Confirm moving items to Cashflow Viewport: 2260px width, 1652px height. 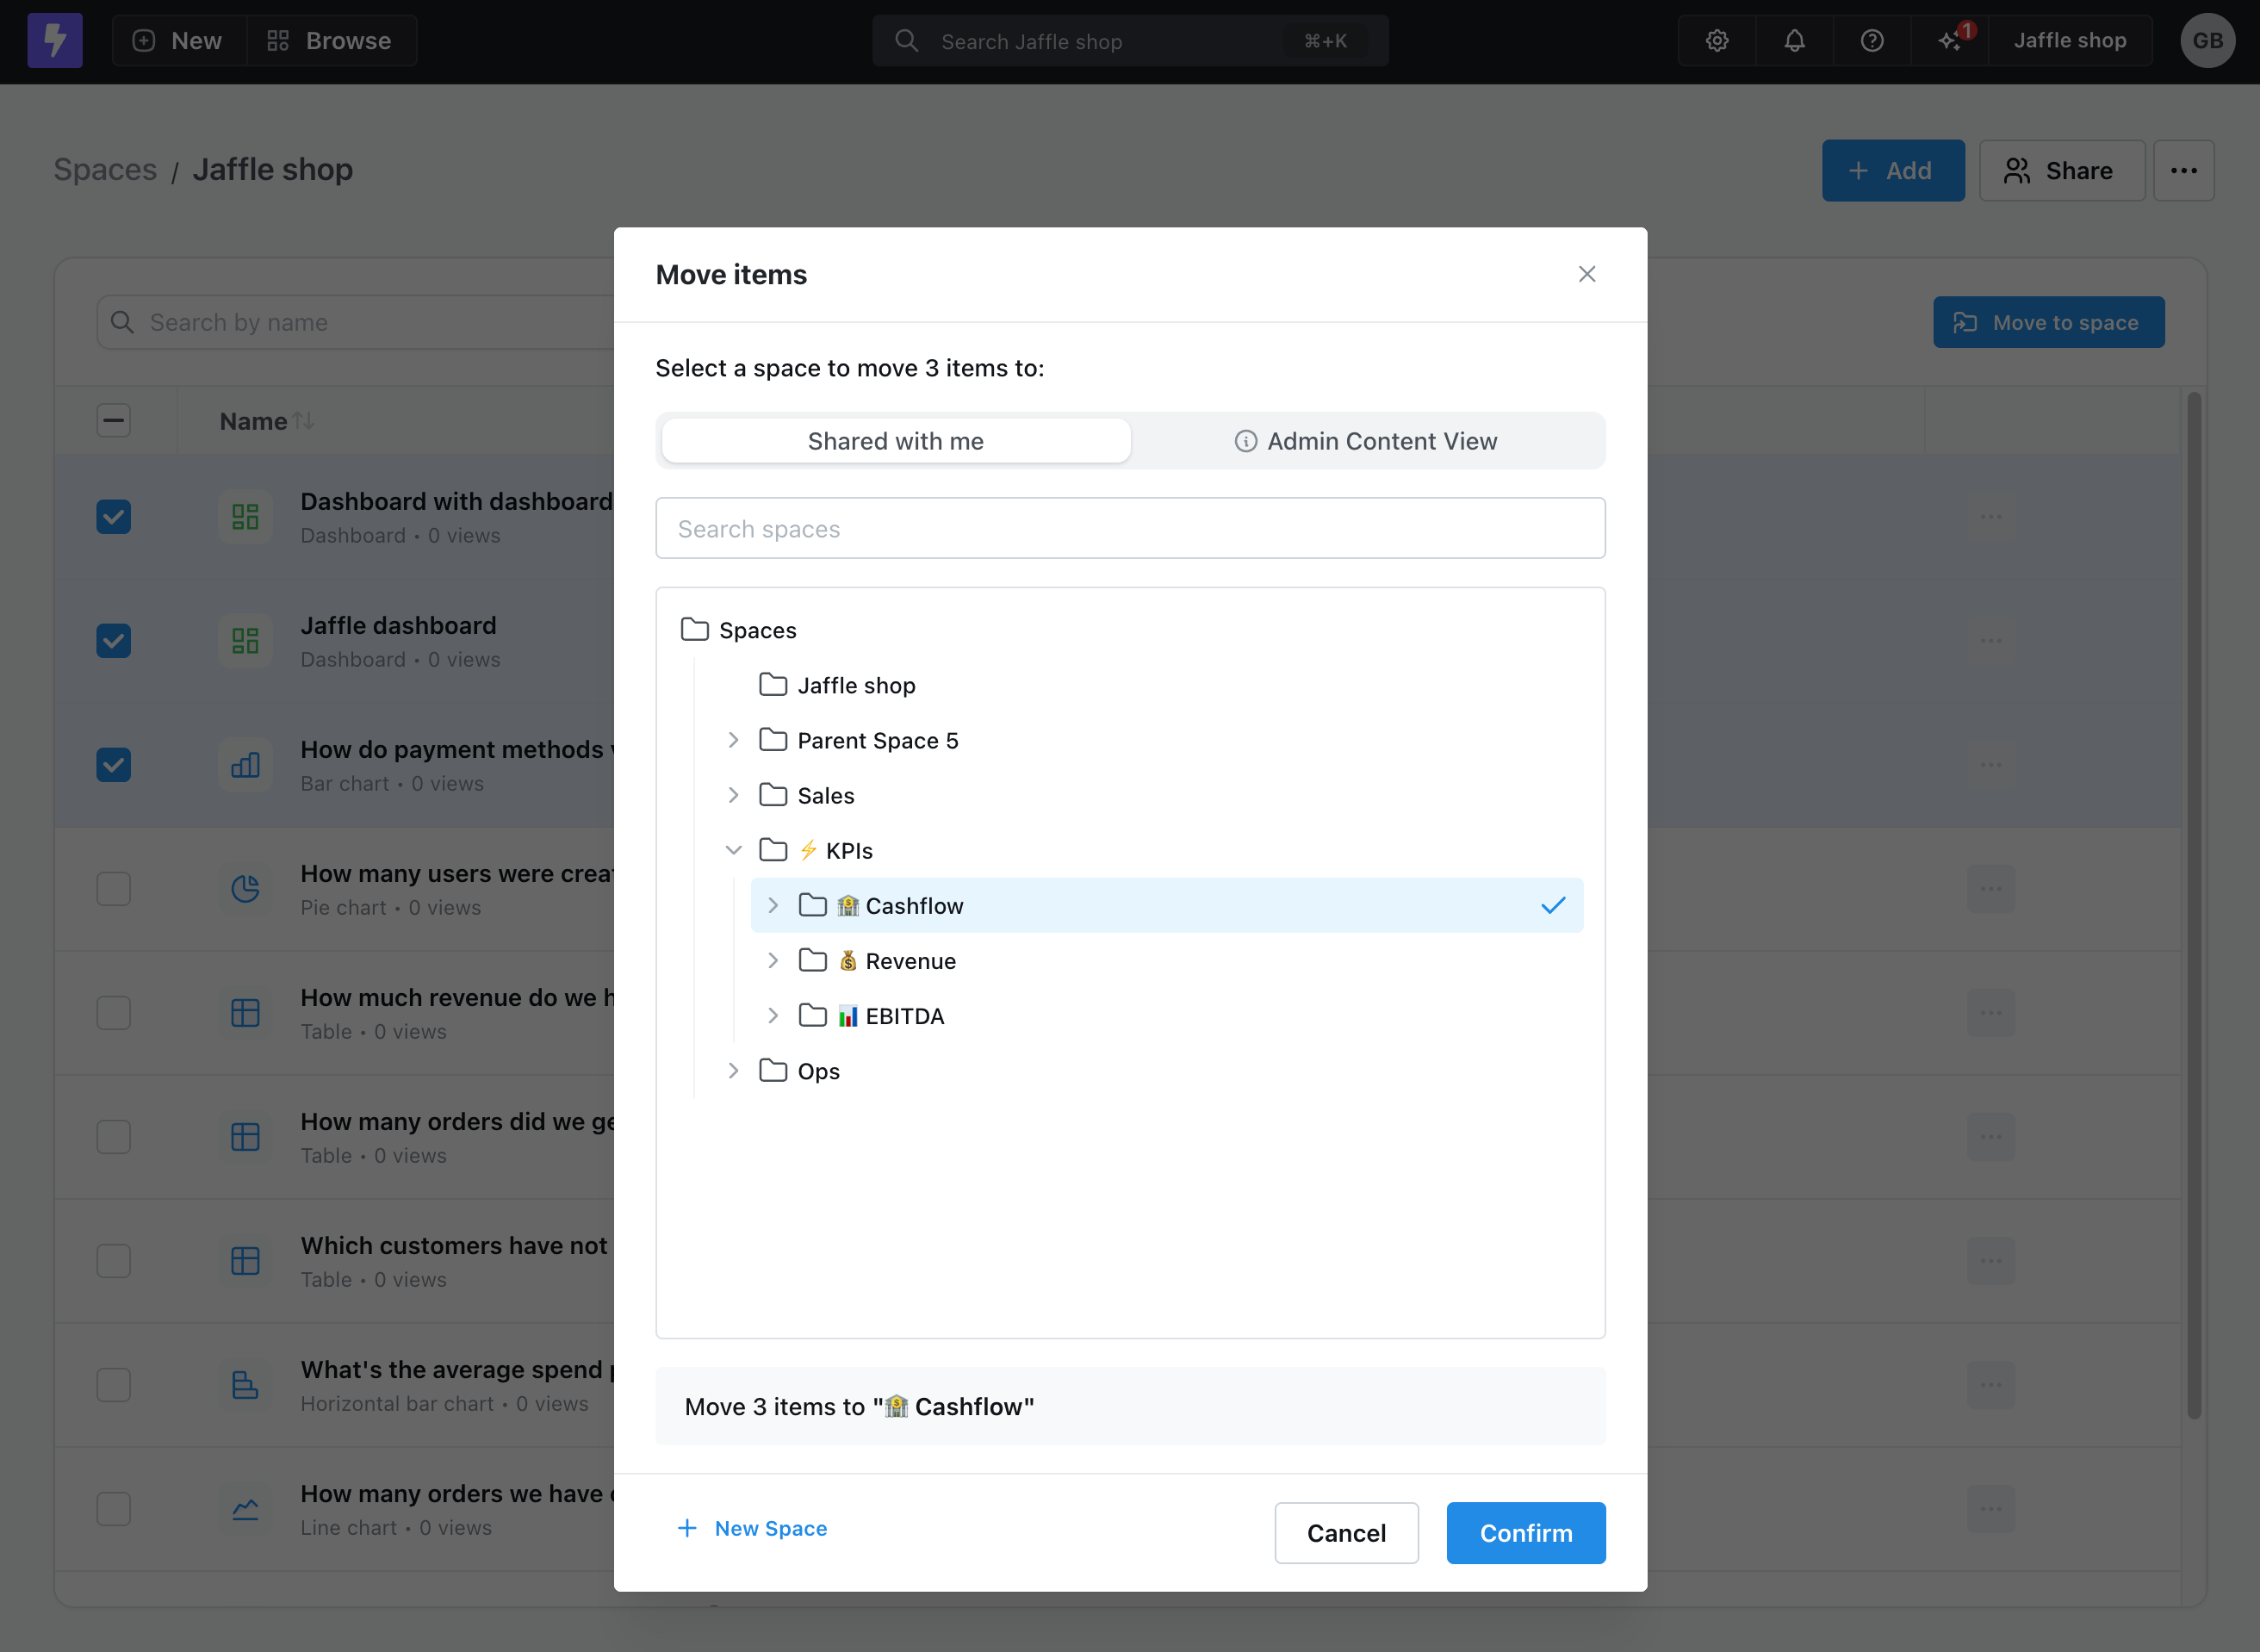pyautogui.click(x=1525, y=1533)
